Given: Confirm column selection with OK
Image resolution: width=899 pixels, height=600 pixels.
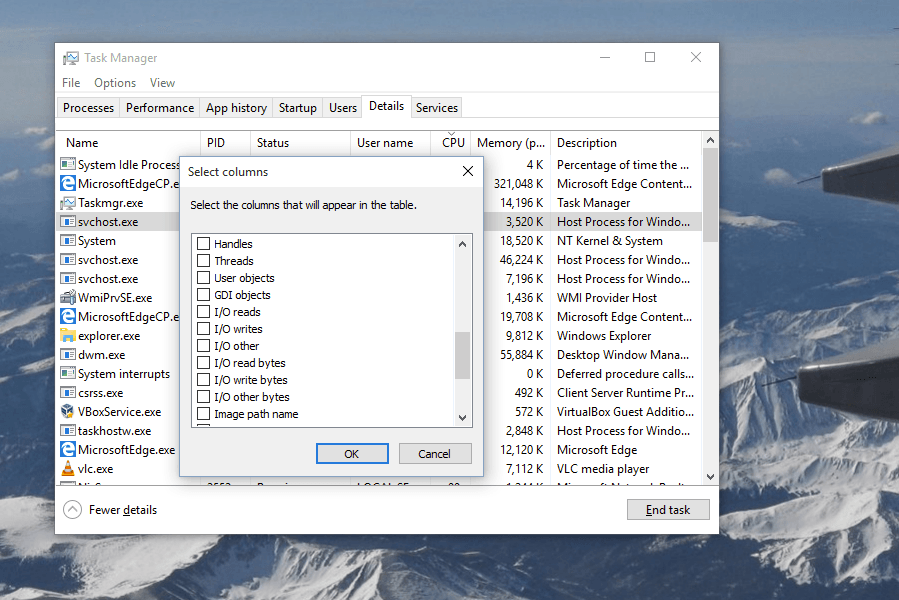Looking at the screenshot, I should [352, 454].
